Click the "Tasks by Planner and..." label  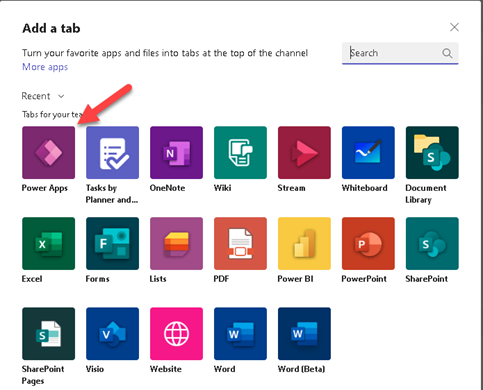112,194
